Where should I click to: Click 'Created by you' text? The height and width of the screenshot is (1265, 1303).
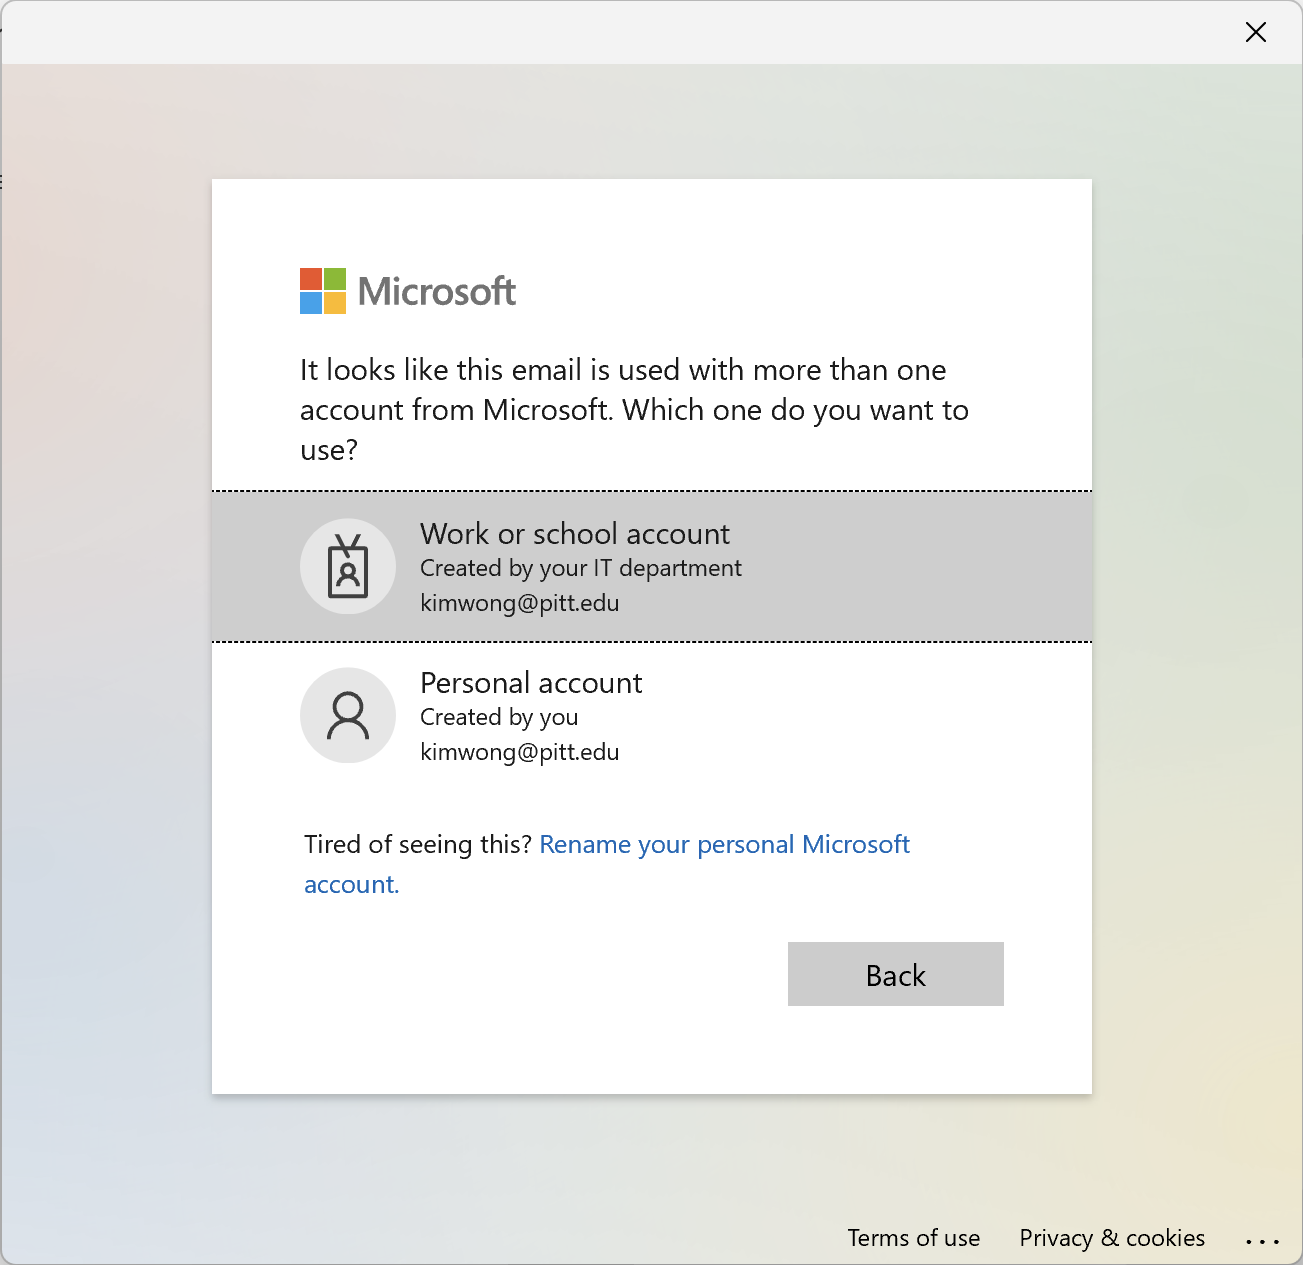click(499, 717)
